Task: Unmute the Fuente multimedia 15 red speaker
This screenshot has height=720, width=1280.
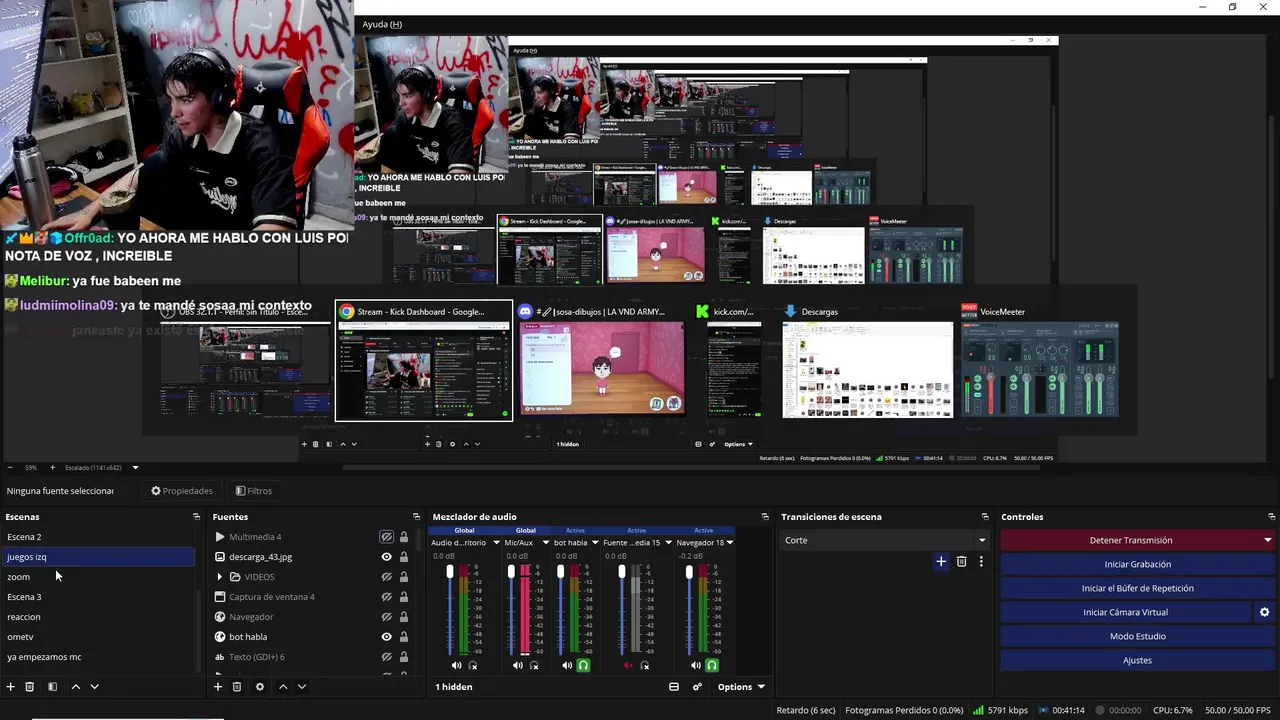Action: coord(628,665)
